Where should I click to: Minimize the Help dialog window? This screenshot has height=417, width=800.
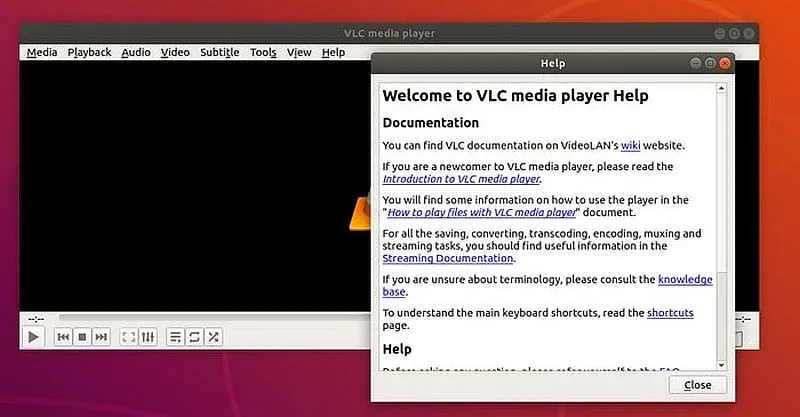click(x=695, y=63)
